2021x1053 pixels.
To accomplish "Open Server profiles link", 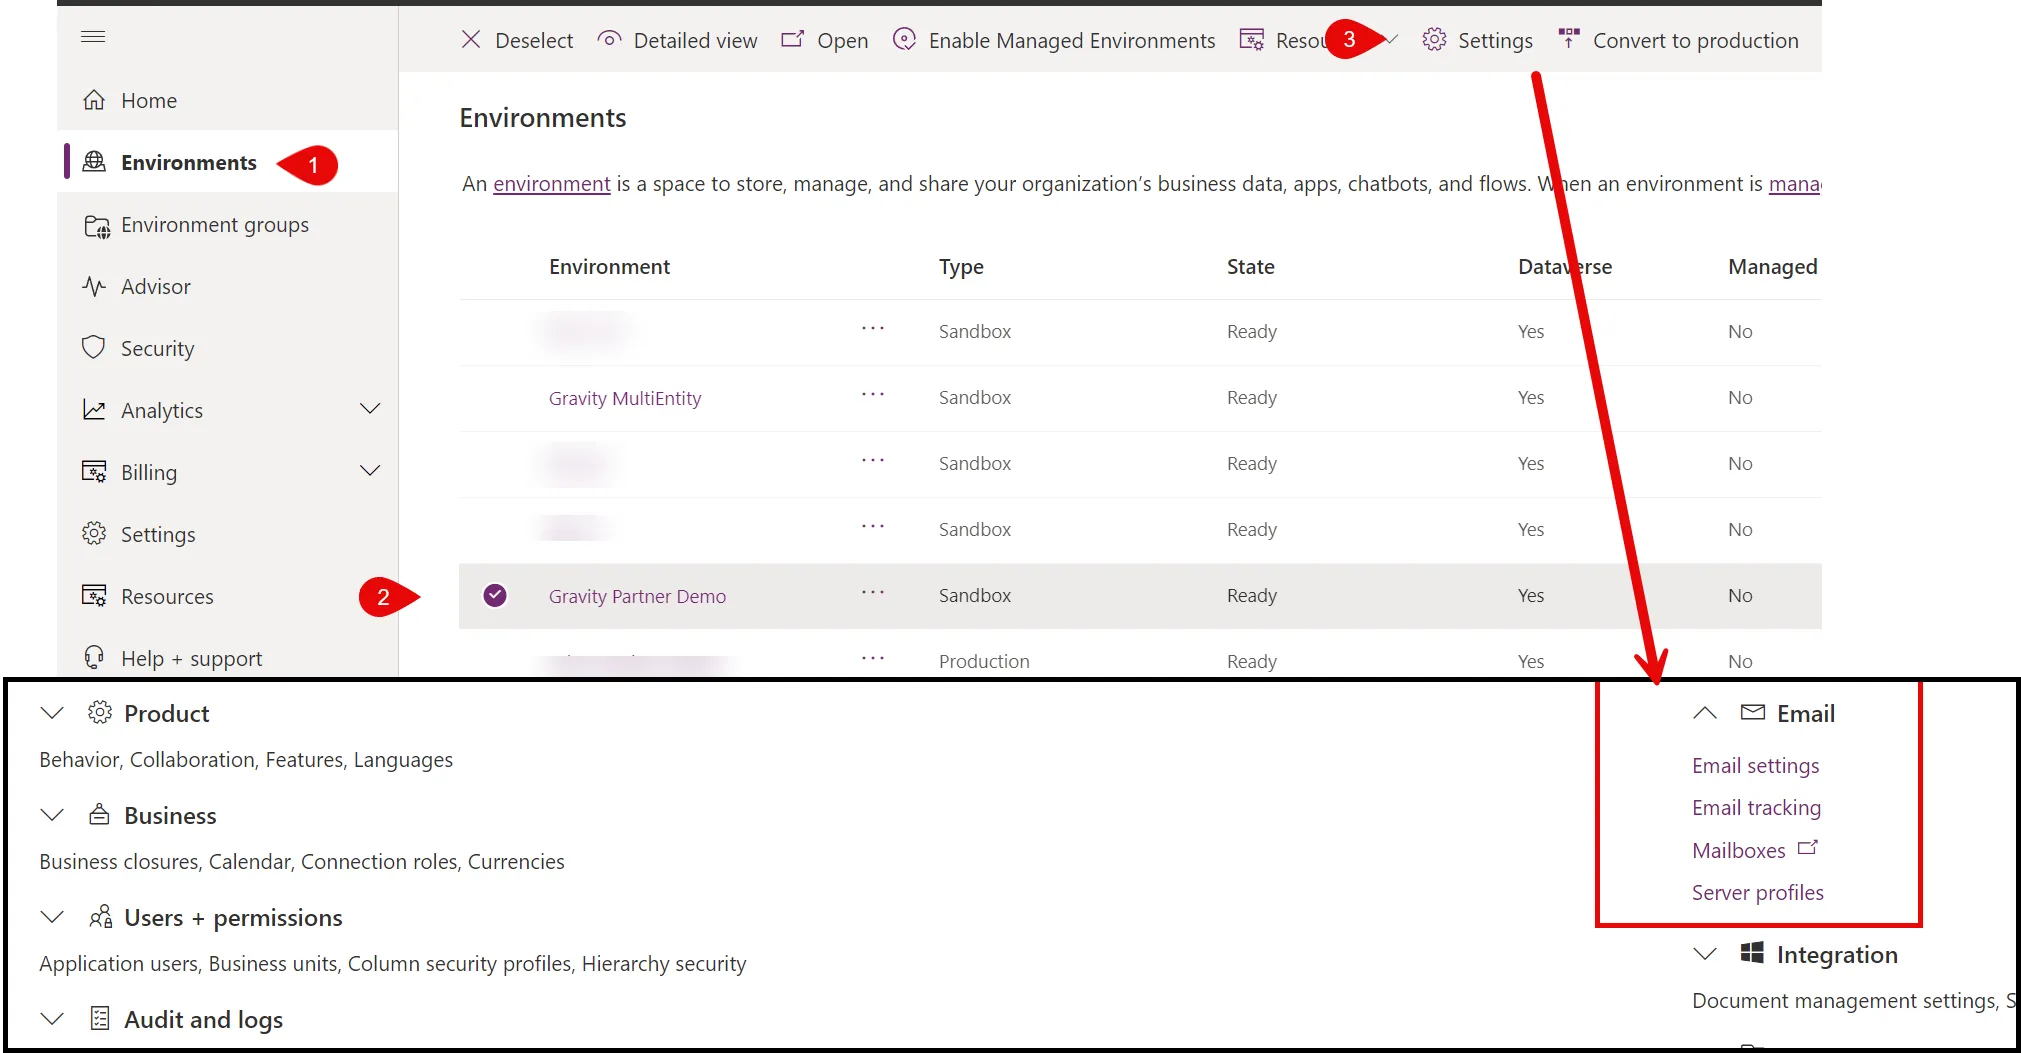I will (1757, 892).
